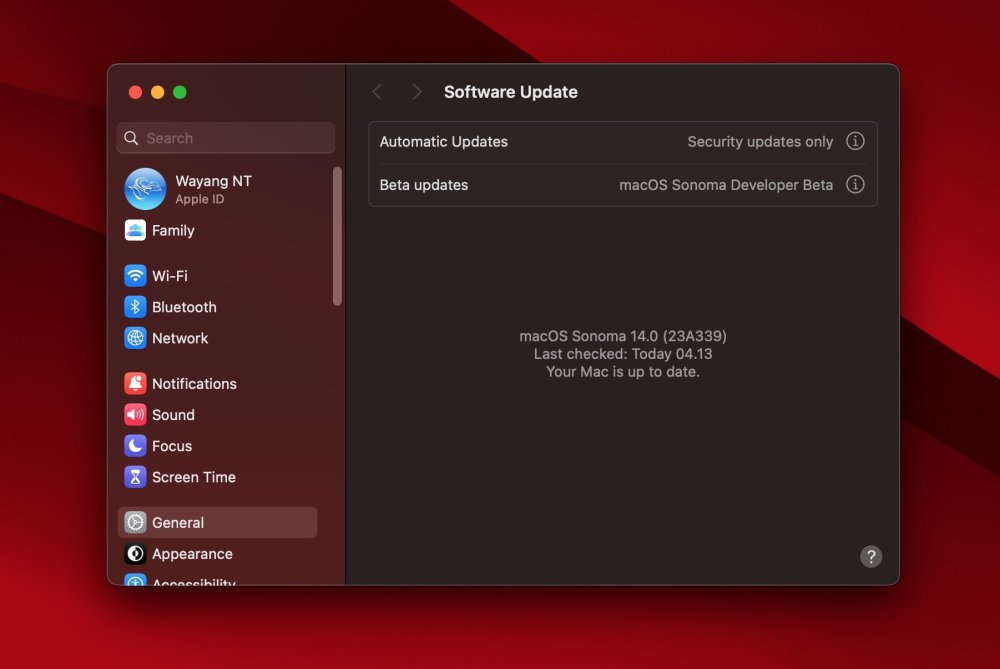Click the Security updates only value
The image size is (1000, 669).
(760, 142)
